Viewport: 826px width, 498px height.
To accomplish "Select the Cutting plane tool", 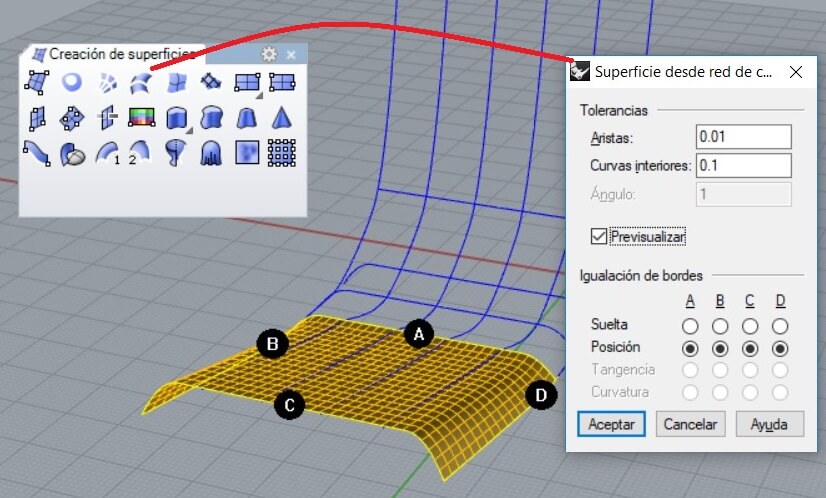I will pos(107,118).
